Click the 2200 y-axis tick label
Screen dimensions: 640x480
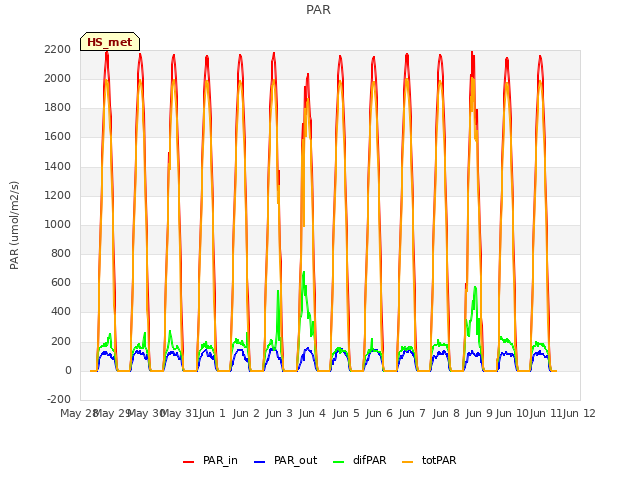58,49
